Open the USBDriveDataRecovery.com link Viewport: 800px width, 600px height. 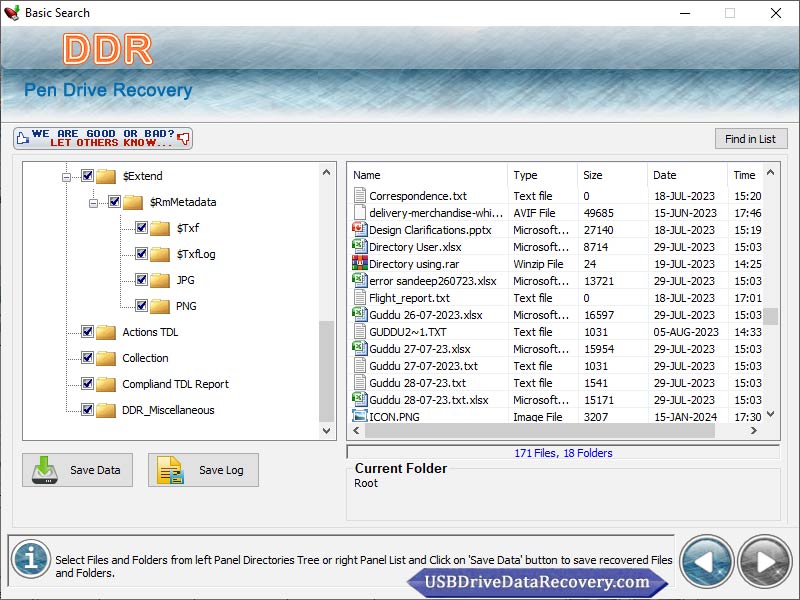click(537, 582)
